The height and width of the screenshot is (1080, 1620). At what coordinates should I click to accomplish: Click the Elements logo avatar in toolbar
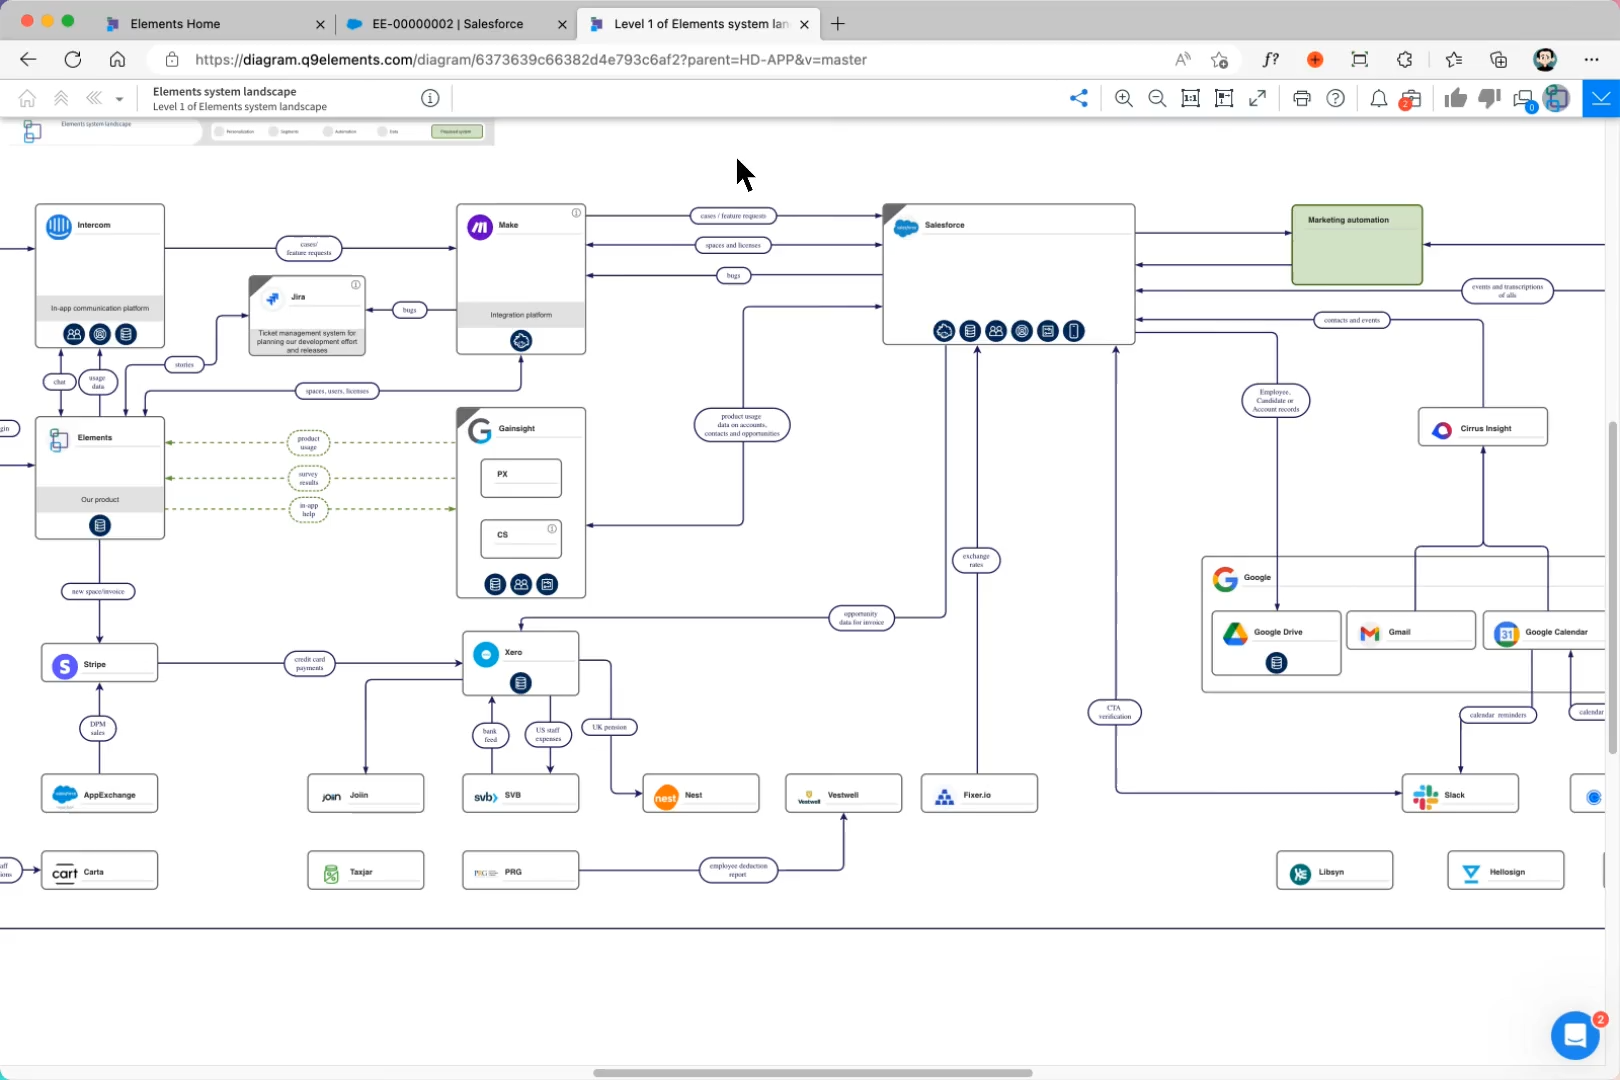click(1557, 98)
